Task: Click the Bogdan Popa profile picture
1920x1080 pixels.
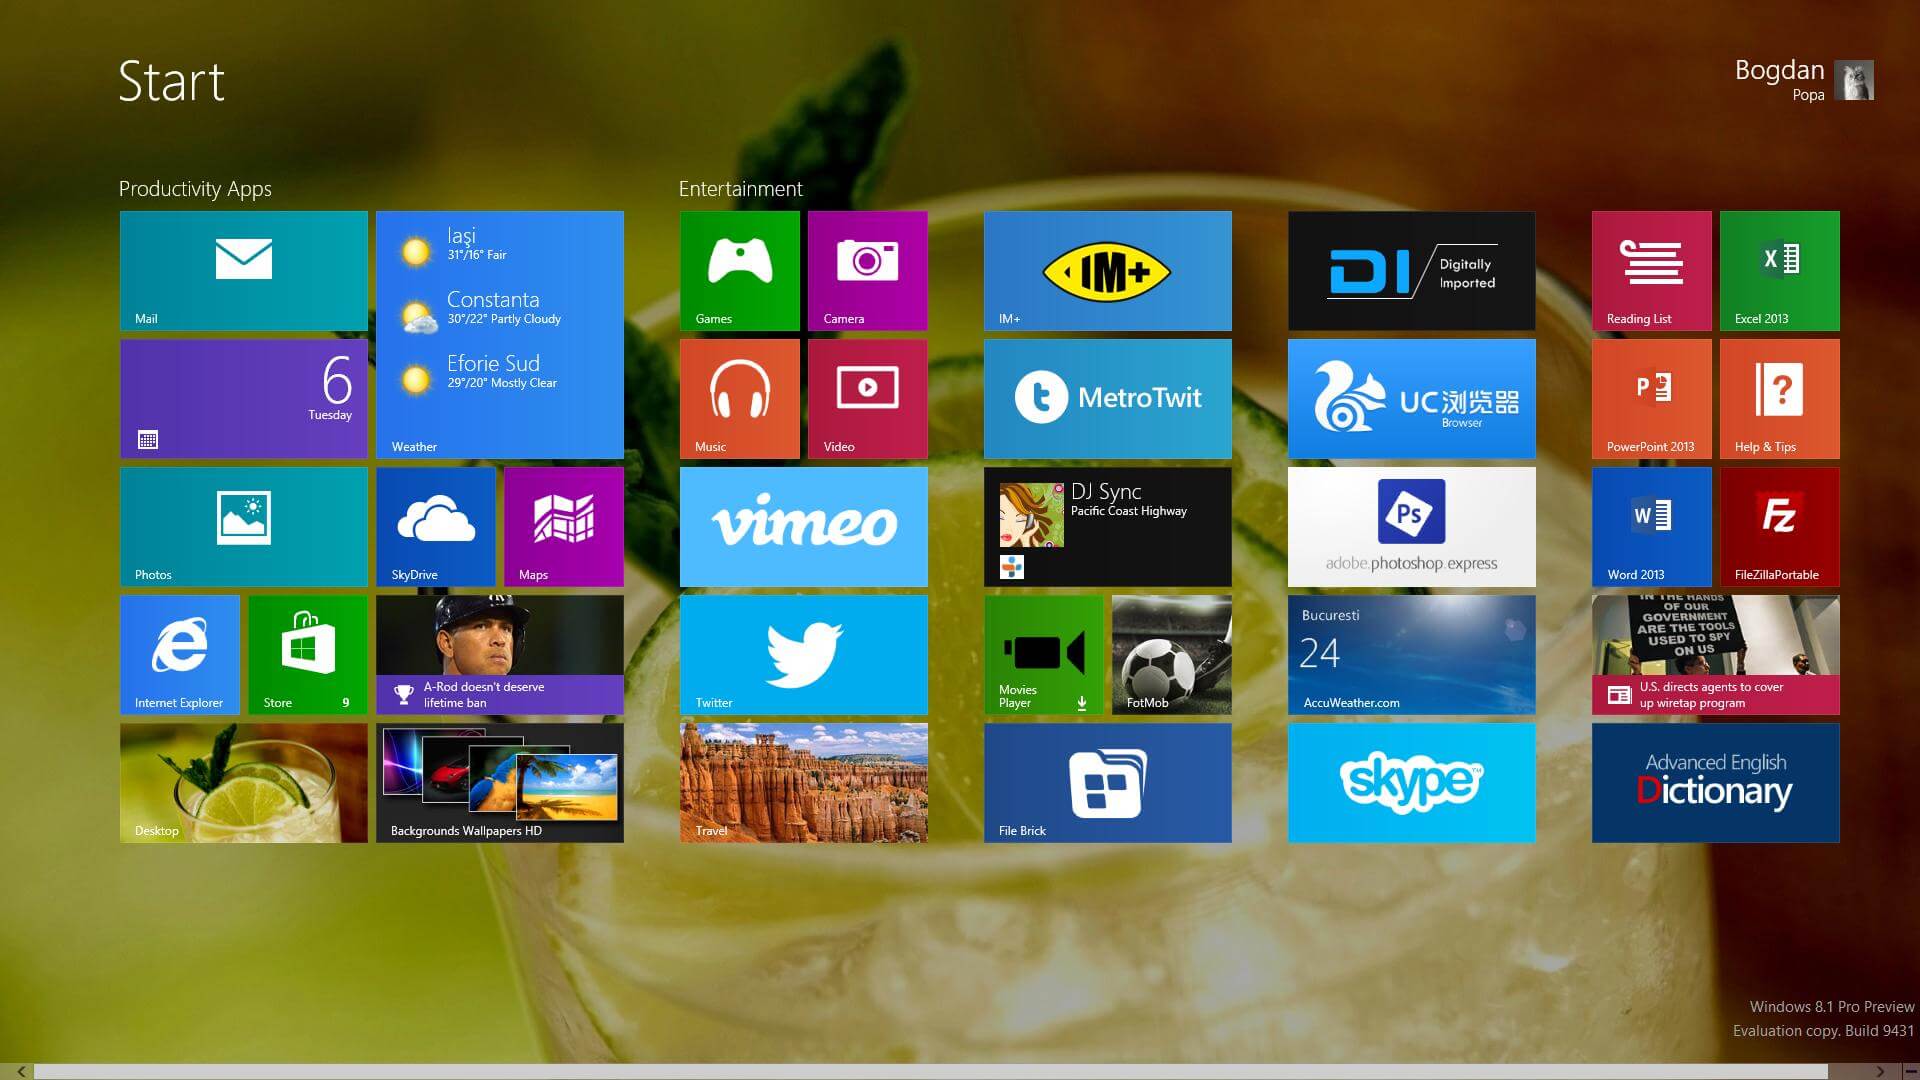Action: (x=1855, y=80)
